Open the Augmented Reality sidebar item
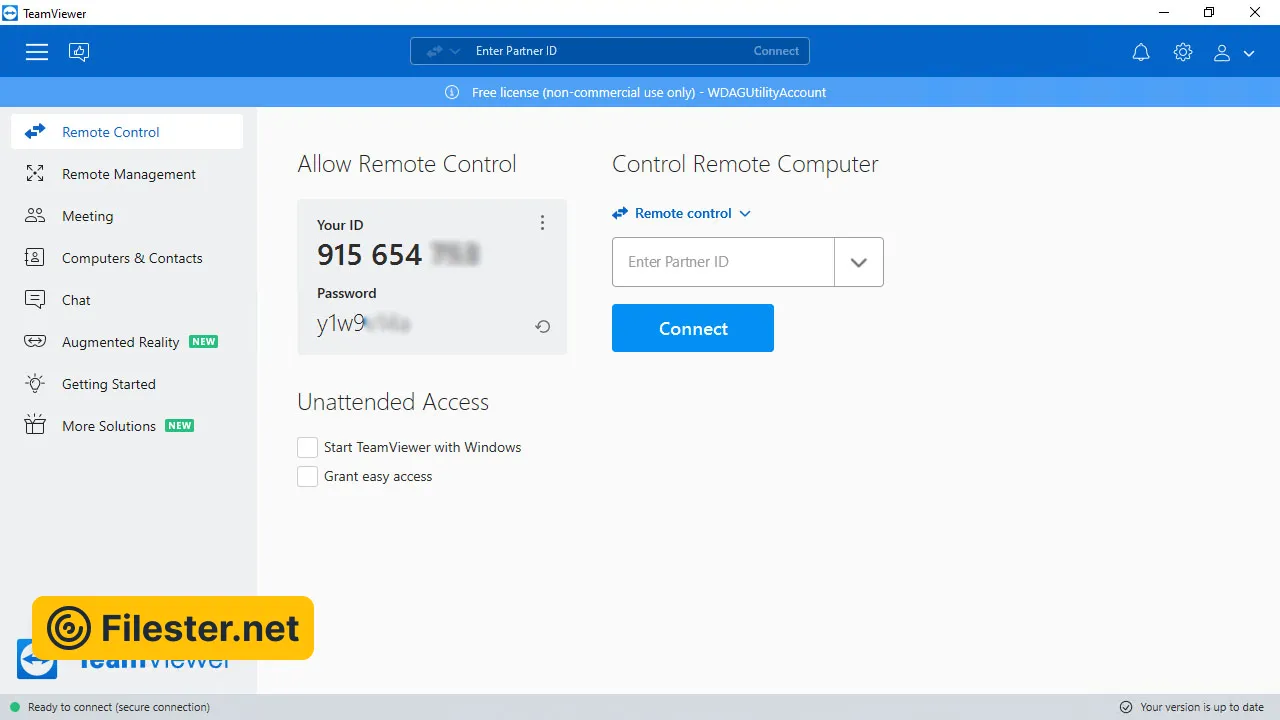The width and height of the screenshot is (1280, 720). (x=120, y=342)
